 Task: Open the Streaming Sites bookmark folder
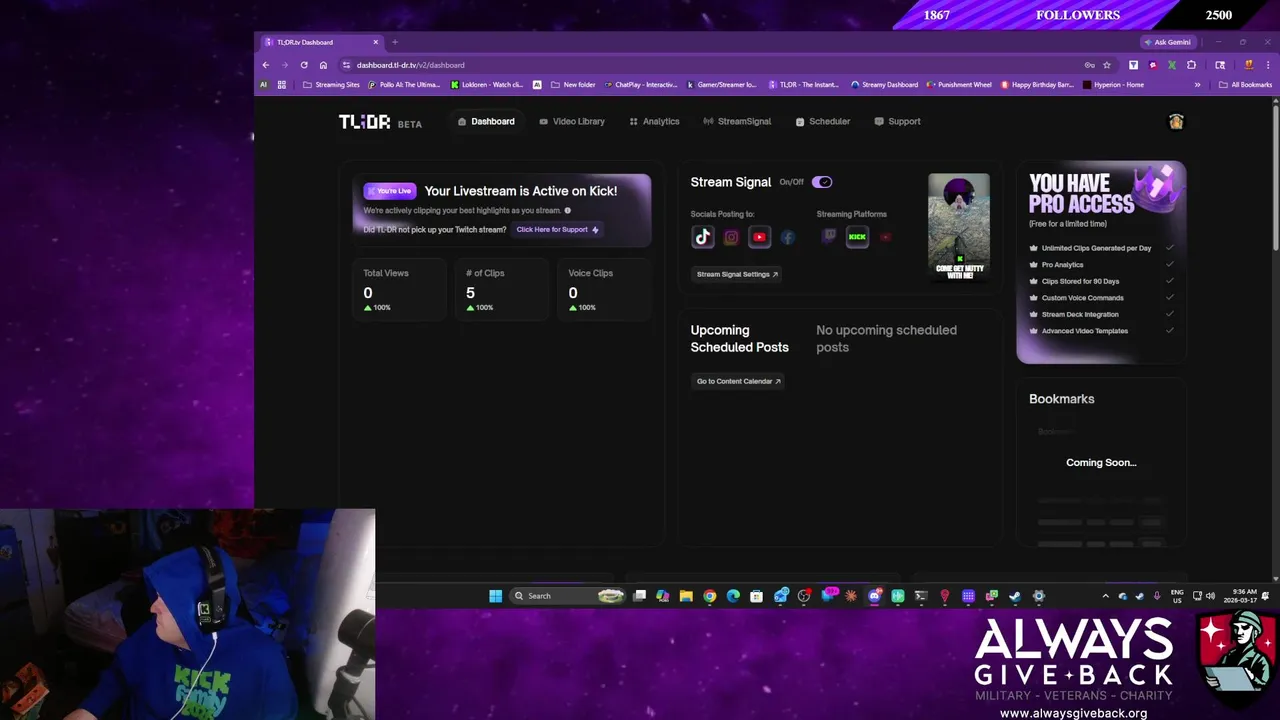[x=331, y=85]
